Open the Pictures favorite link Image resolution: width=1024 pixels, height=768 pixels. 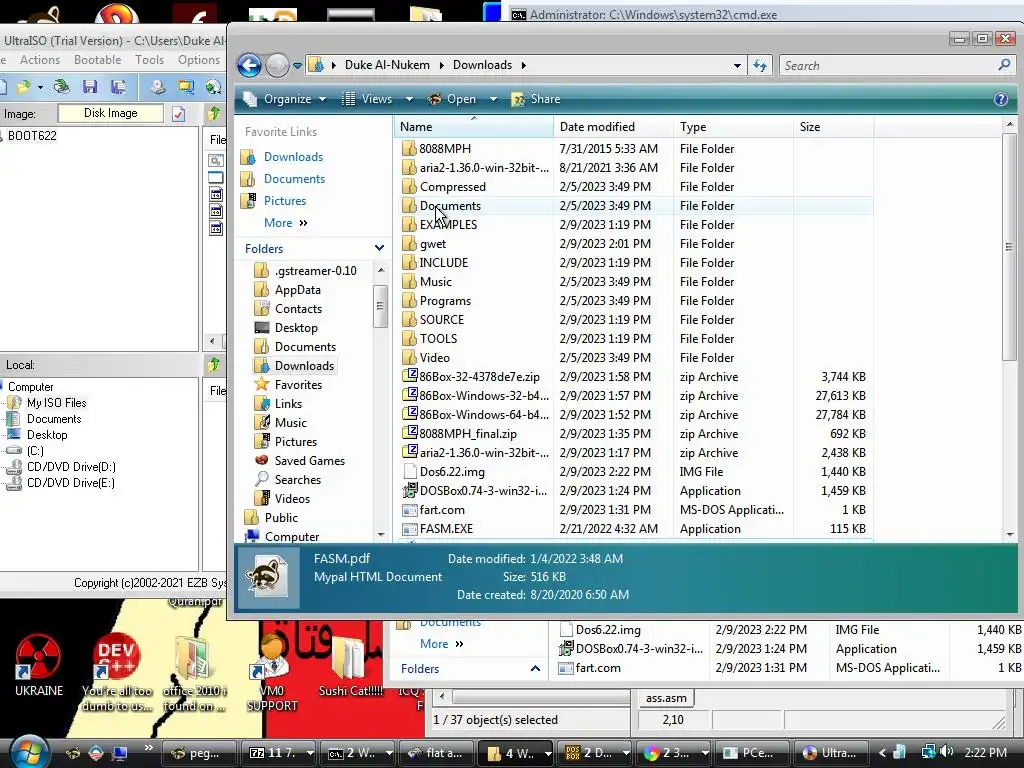click(285, 200)
